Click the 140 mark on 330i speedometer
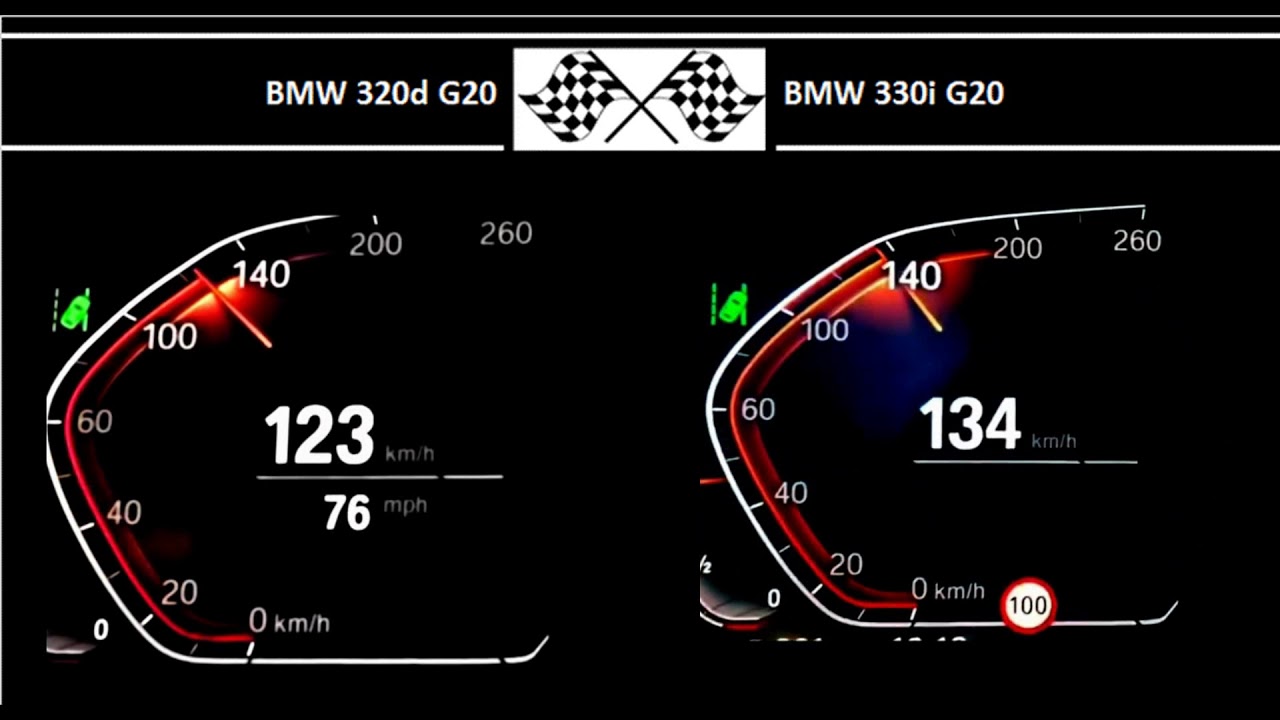The width and height of the screenshot is (1280, 720). click(x=912, y=275)
